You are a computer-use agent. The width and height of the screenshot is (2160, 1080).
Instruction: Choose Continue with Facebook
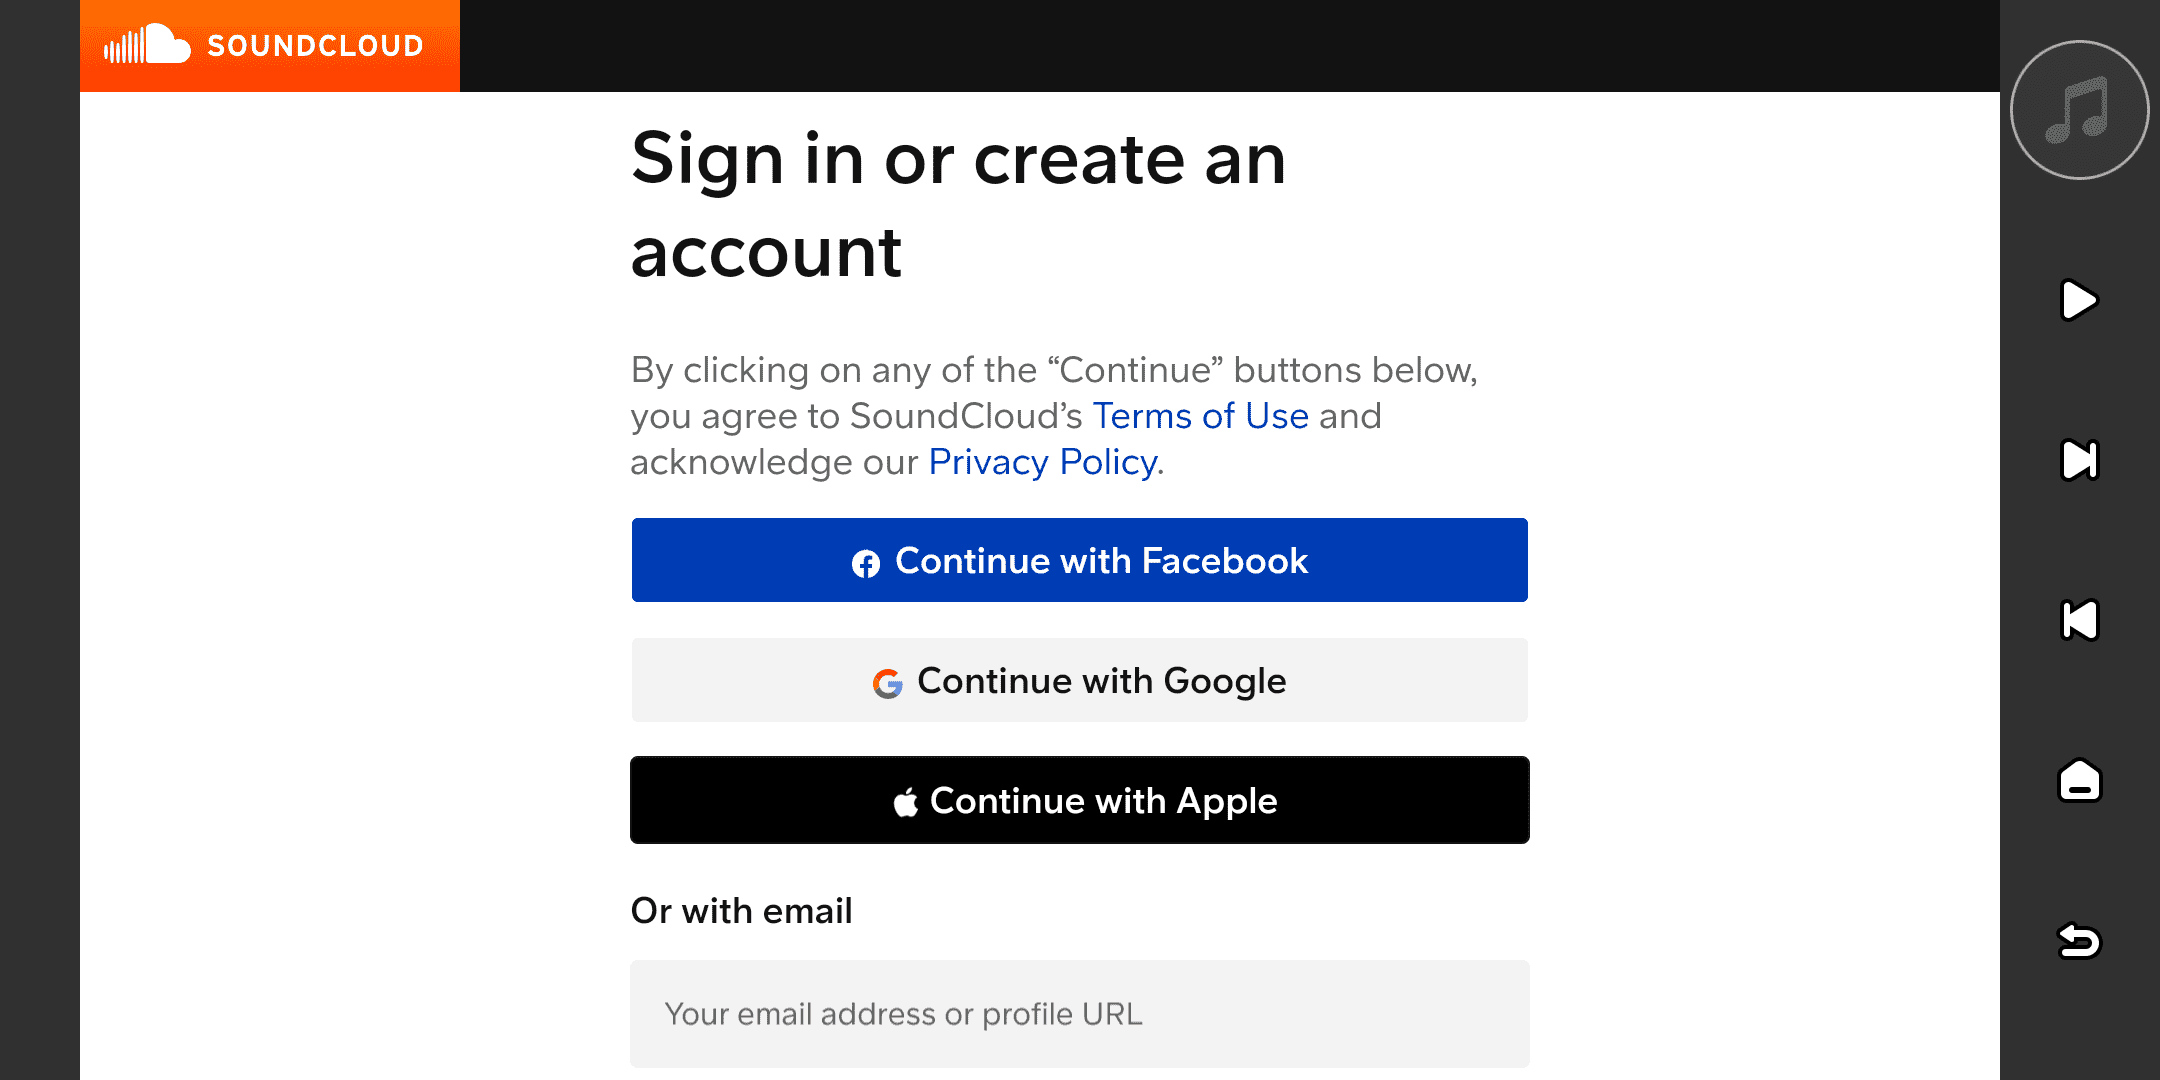pos(1079,560)
